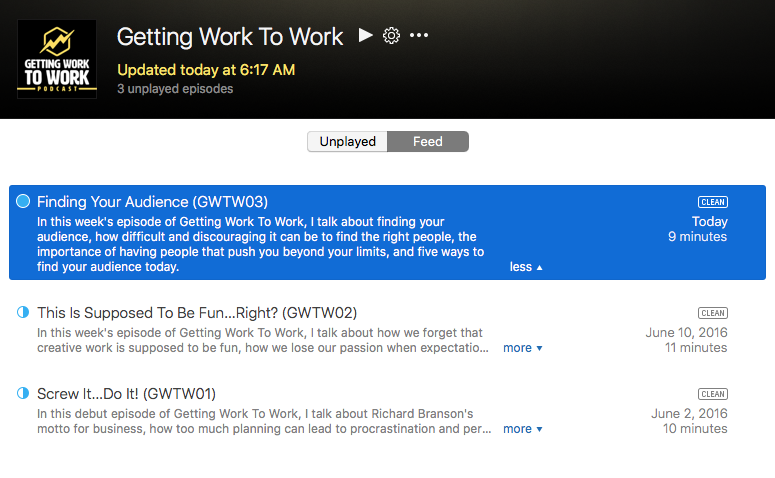Click the Updated today at 6:17 AM text
The height and width of the screenshot is (478, 775).
[x=206, y=70]
